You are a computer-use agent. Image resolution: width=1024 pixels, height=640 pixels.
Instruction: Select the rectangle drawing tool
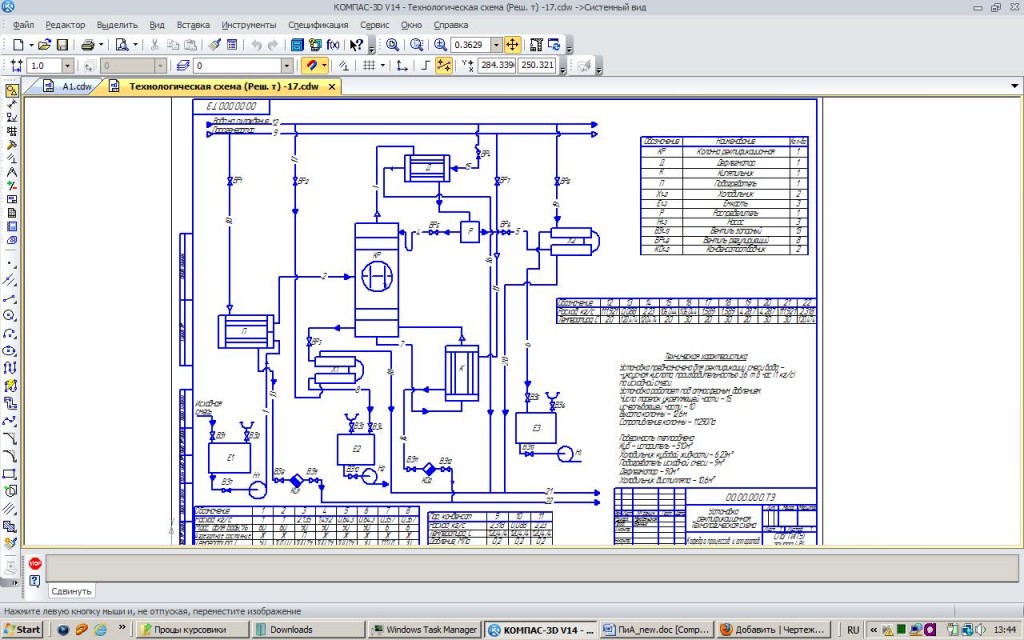[11, 473]
